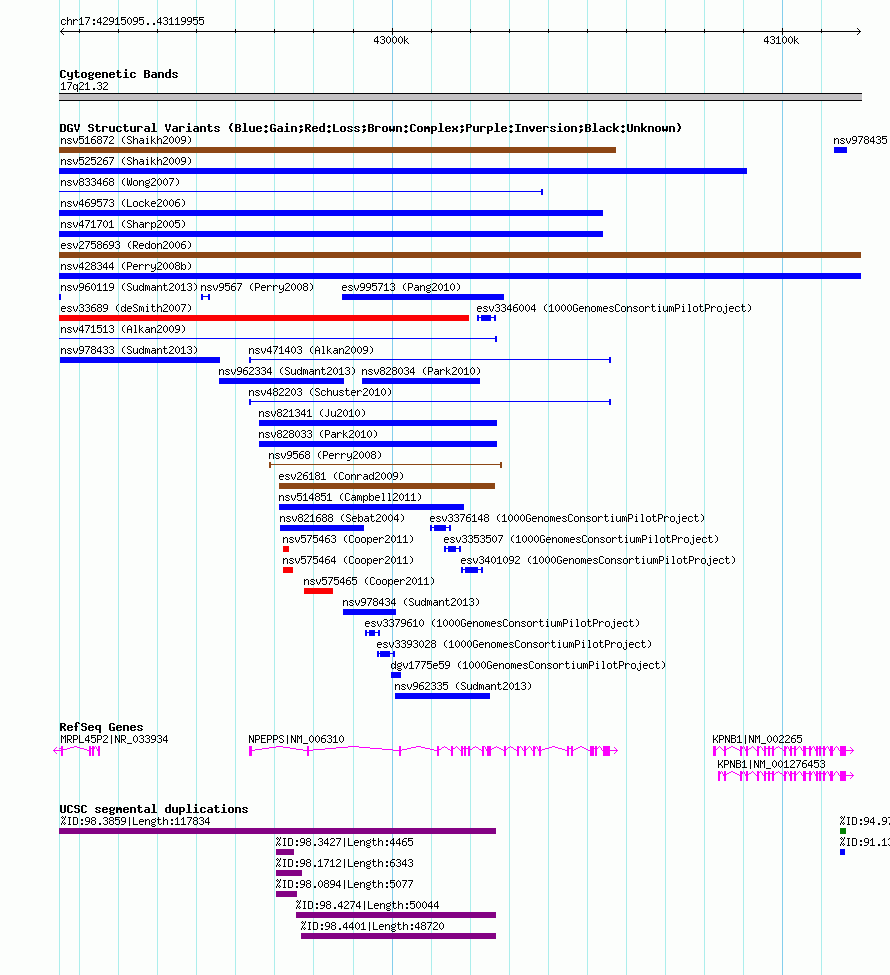
Task: Click the blue %ID:91.1 duplication marker
Action: (x=843, y=853)
